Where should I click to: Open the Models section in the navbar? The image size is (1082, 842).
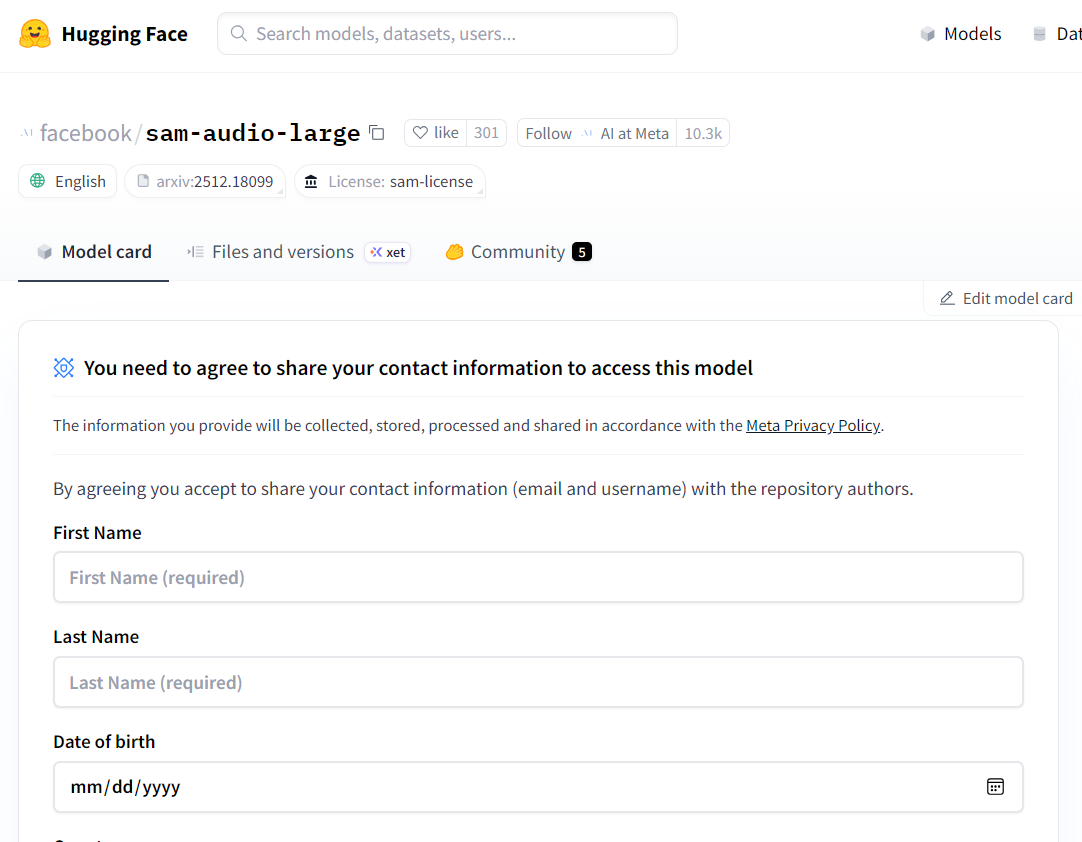[959, 33]
